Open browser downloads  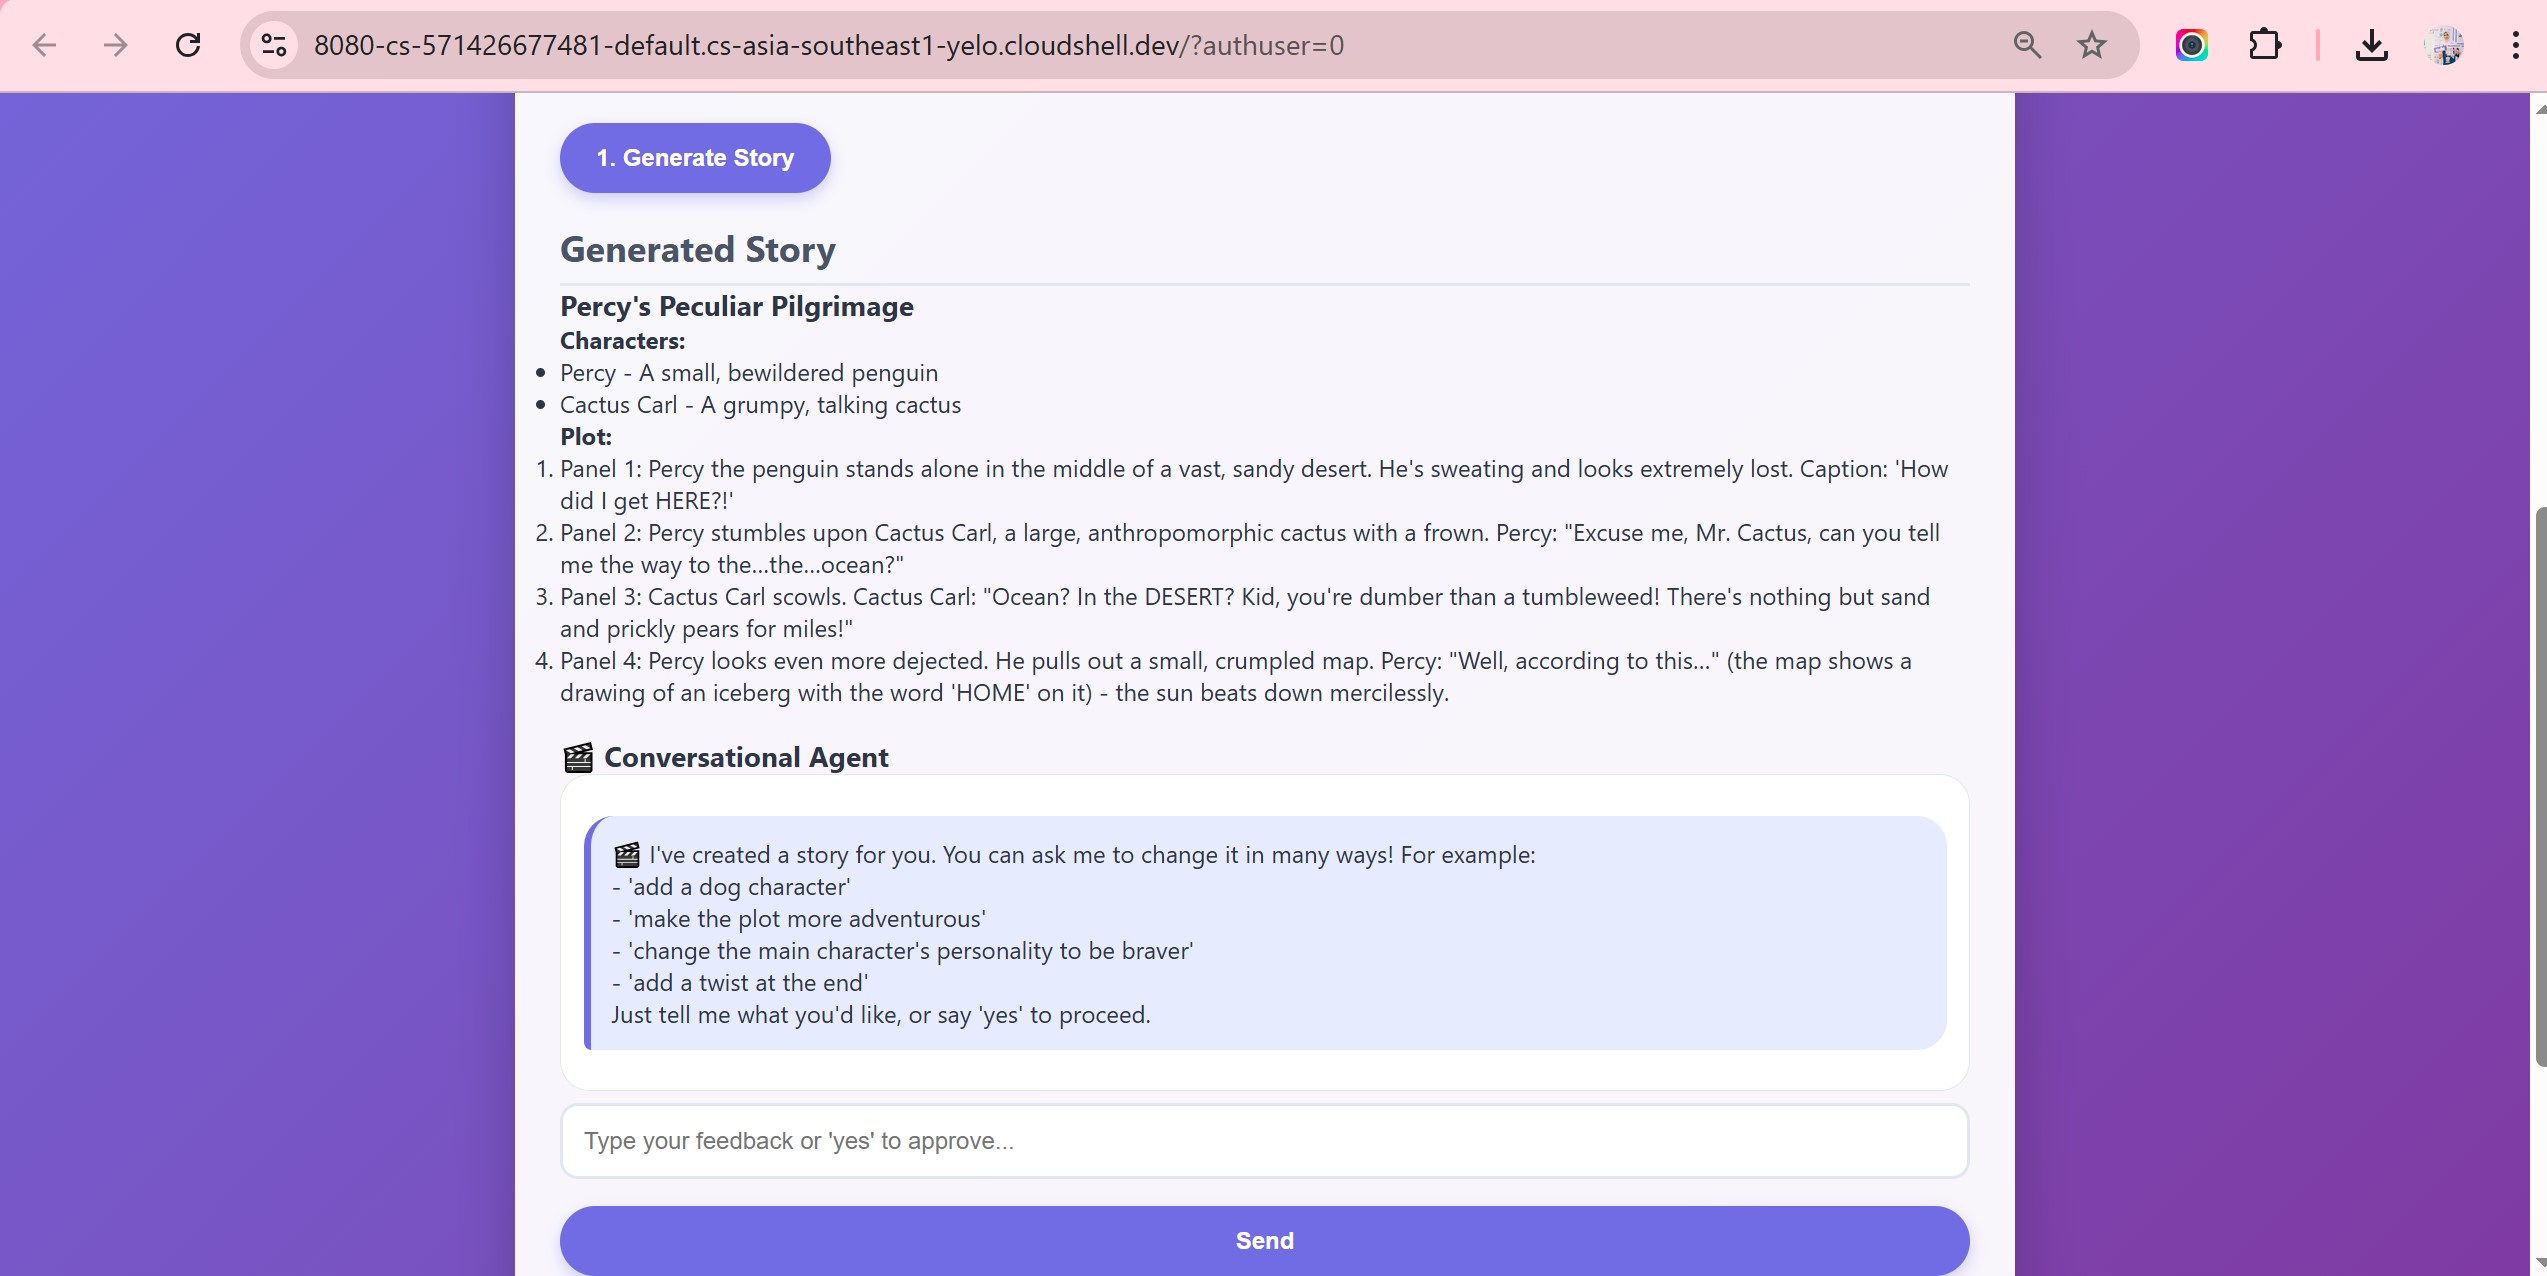pos(2371,45)
